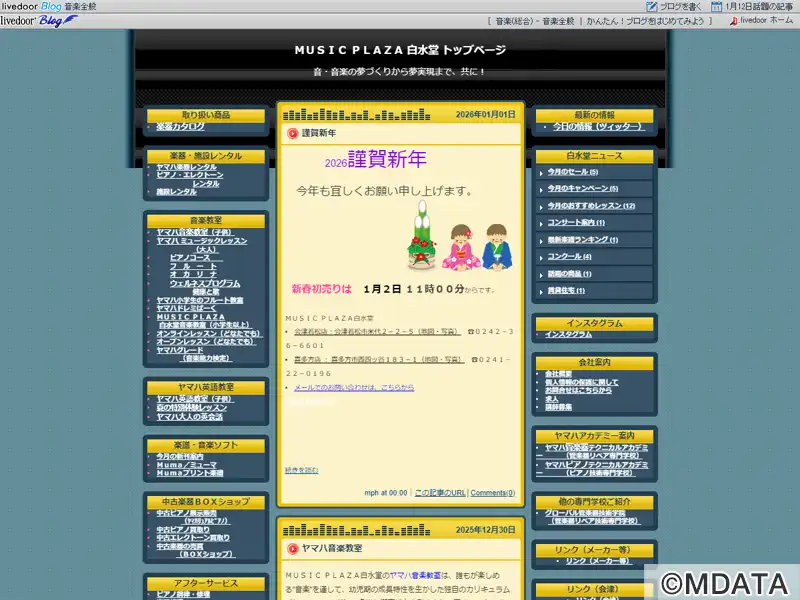
Task: Open フルート course link
Action: coord(193,266)
